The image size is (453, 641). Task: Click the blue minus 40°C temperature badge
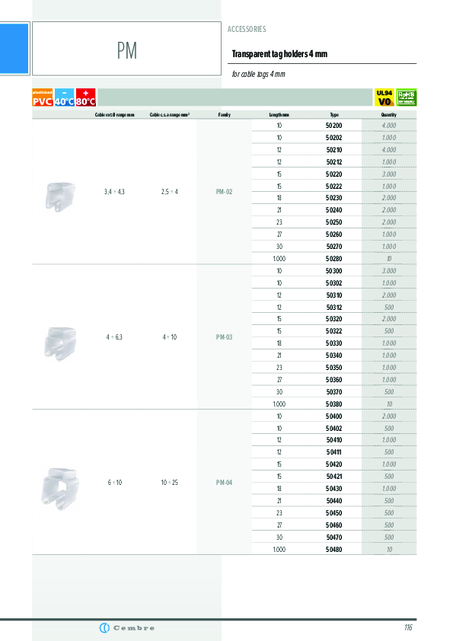[x=64, y=97]
